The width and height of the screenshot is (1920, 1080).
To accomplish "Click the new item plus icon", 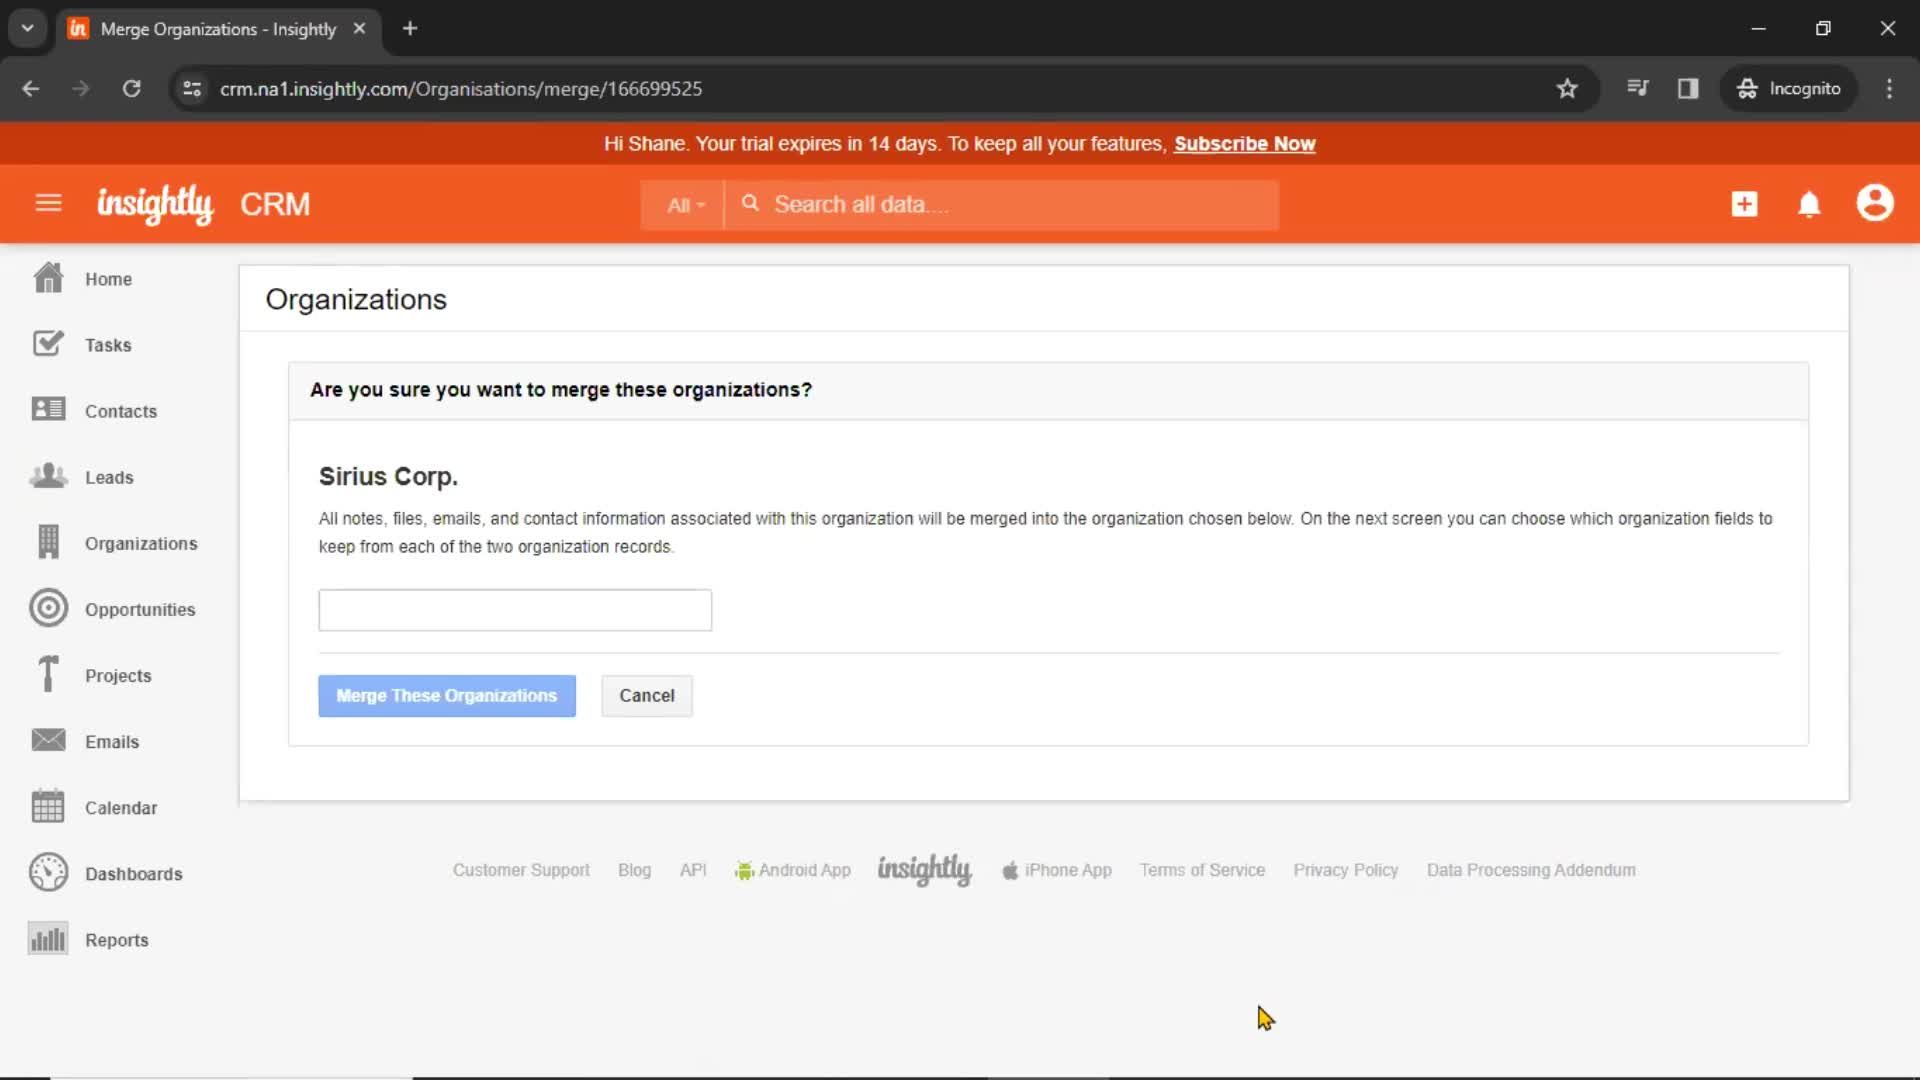I will coord(1743,204).
